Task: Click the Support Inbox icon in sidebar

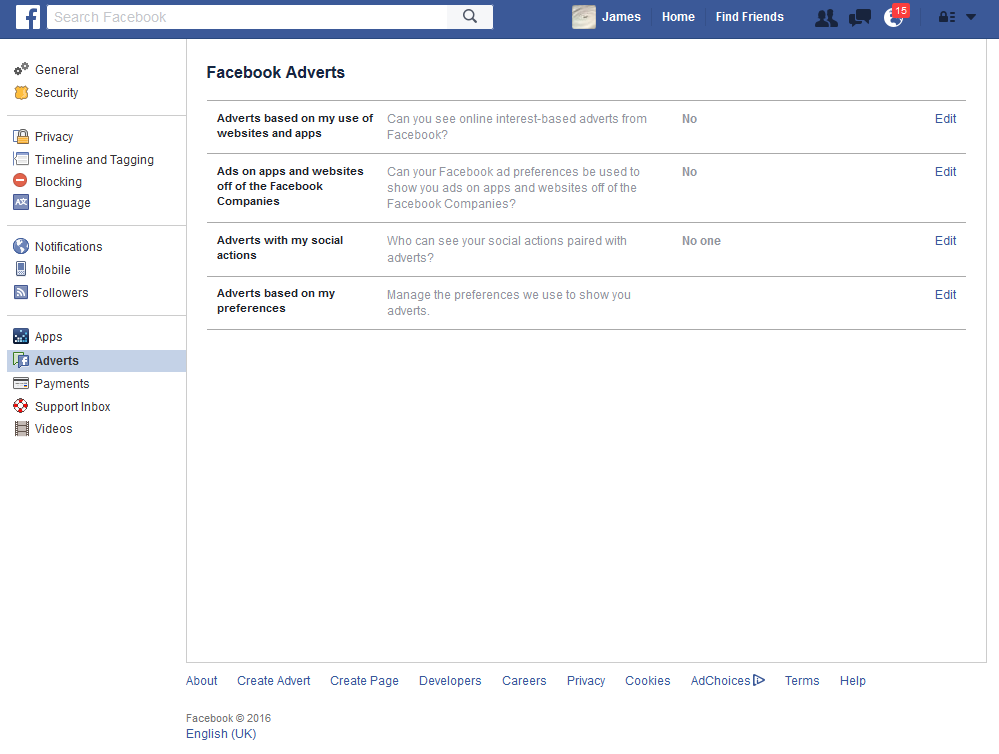Action: click(21, 406)
